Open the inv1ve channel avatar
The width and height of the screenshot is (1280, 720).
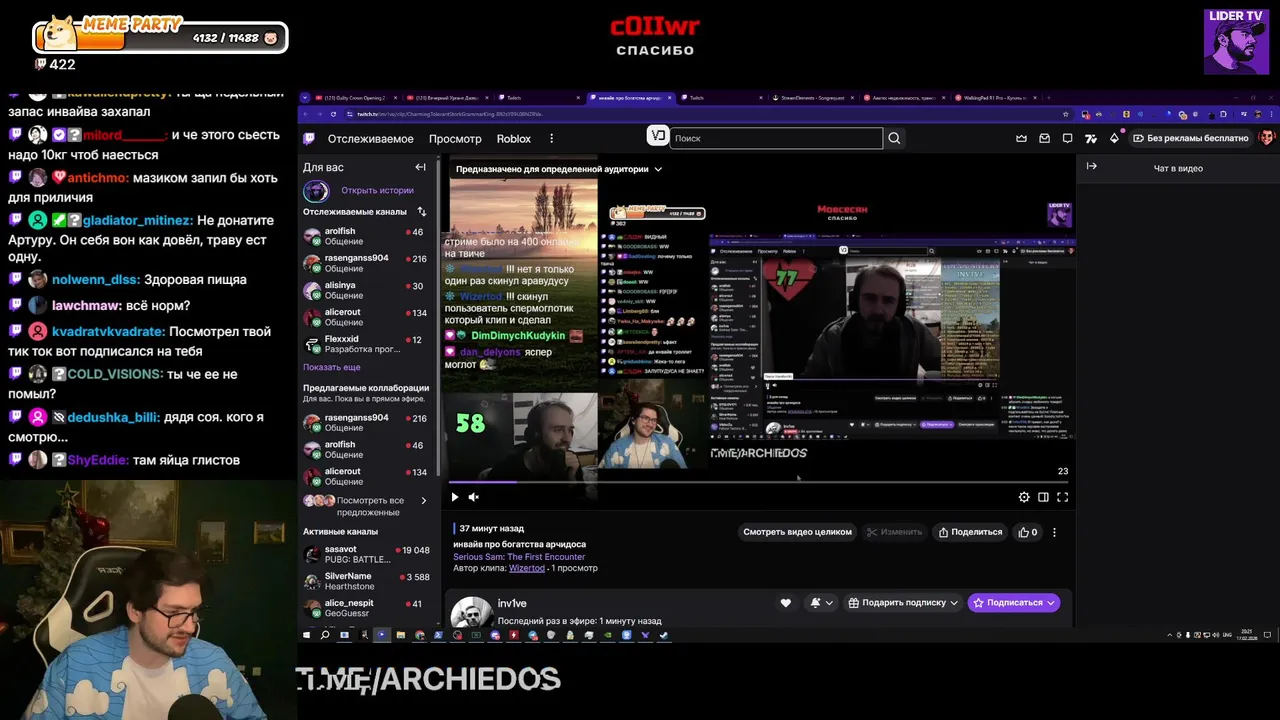[x=471, y=610]
